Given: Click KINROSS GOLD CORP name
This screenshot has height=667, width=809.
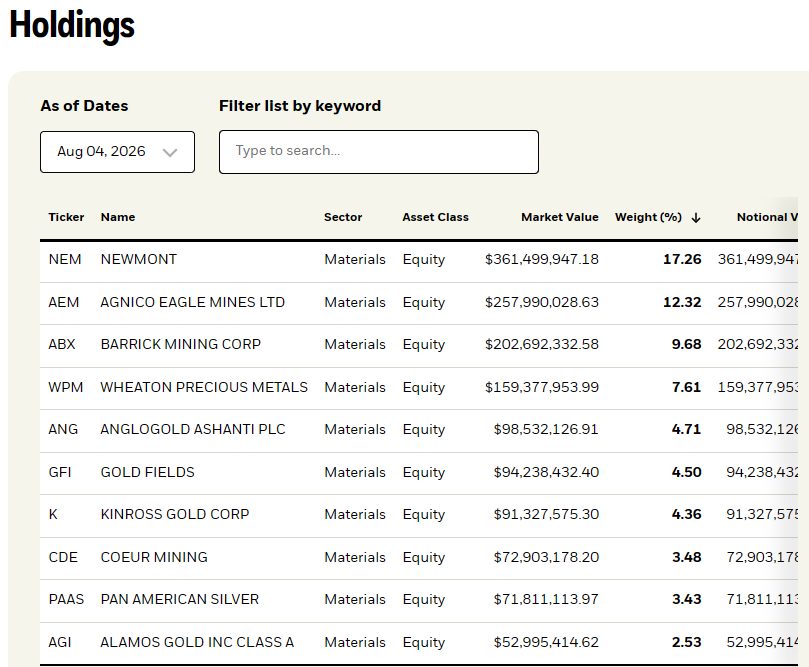Looking at the screenshot, I should [x=175, y=514].
